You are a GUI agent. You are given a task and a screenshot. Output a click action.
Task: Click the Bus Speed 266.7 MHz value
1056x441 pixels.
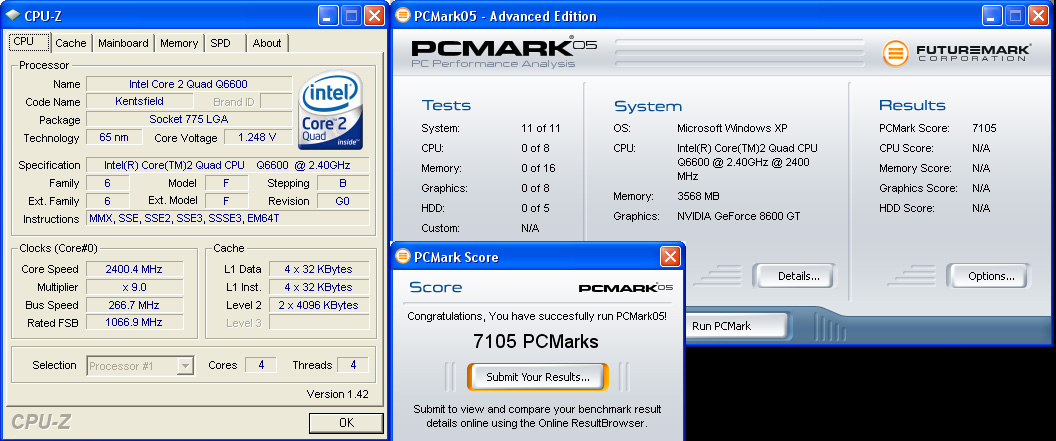pyautogui.click(x=134, y=305)
